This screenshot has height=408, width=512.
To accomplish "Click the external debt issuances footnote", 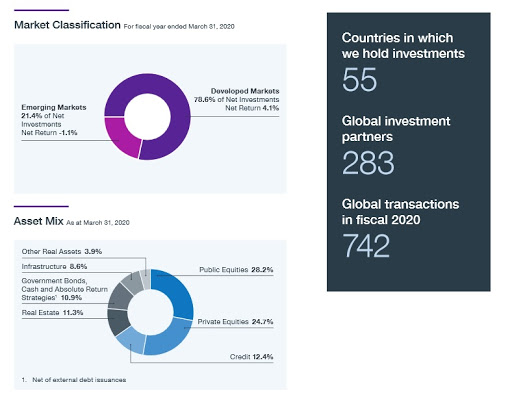I will point(74,380).
